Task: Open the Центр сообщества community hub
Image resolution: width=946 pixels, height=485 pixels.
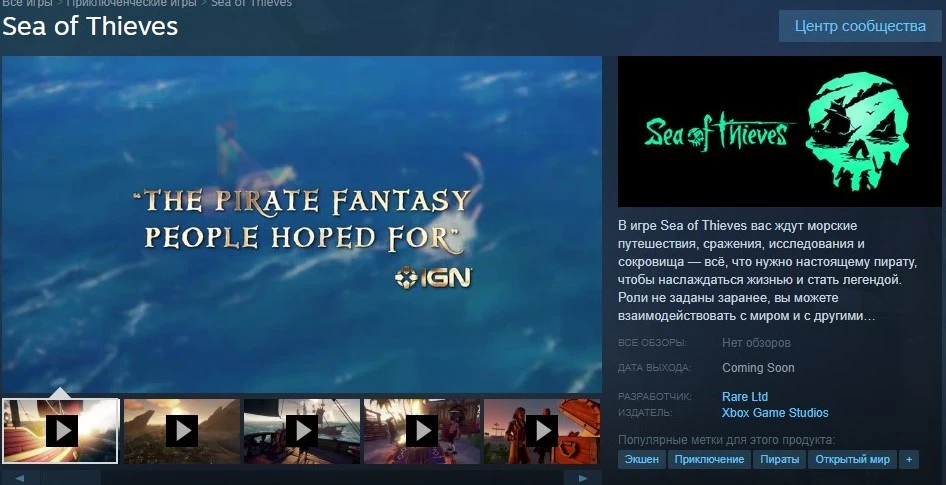Action: tap(860, 26)
